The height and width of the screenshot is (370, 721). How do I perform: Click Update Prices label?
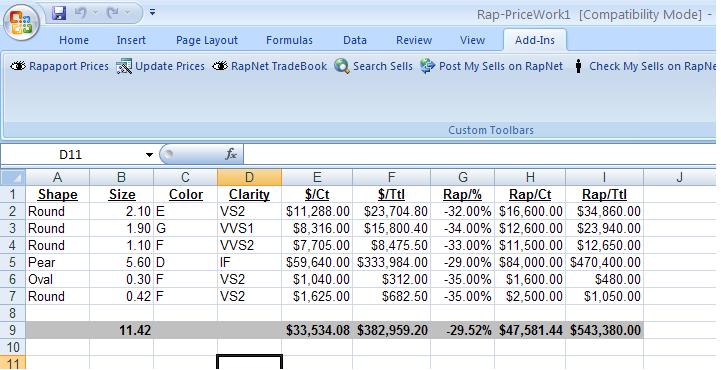pyautogui.click(x=170, y=66)
